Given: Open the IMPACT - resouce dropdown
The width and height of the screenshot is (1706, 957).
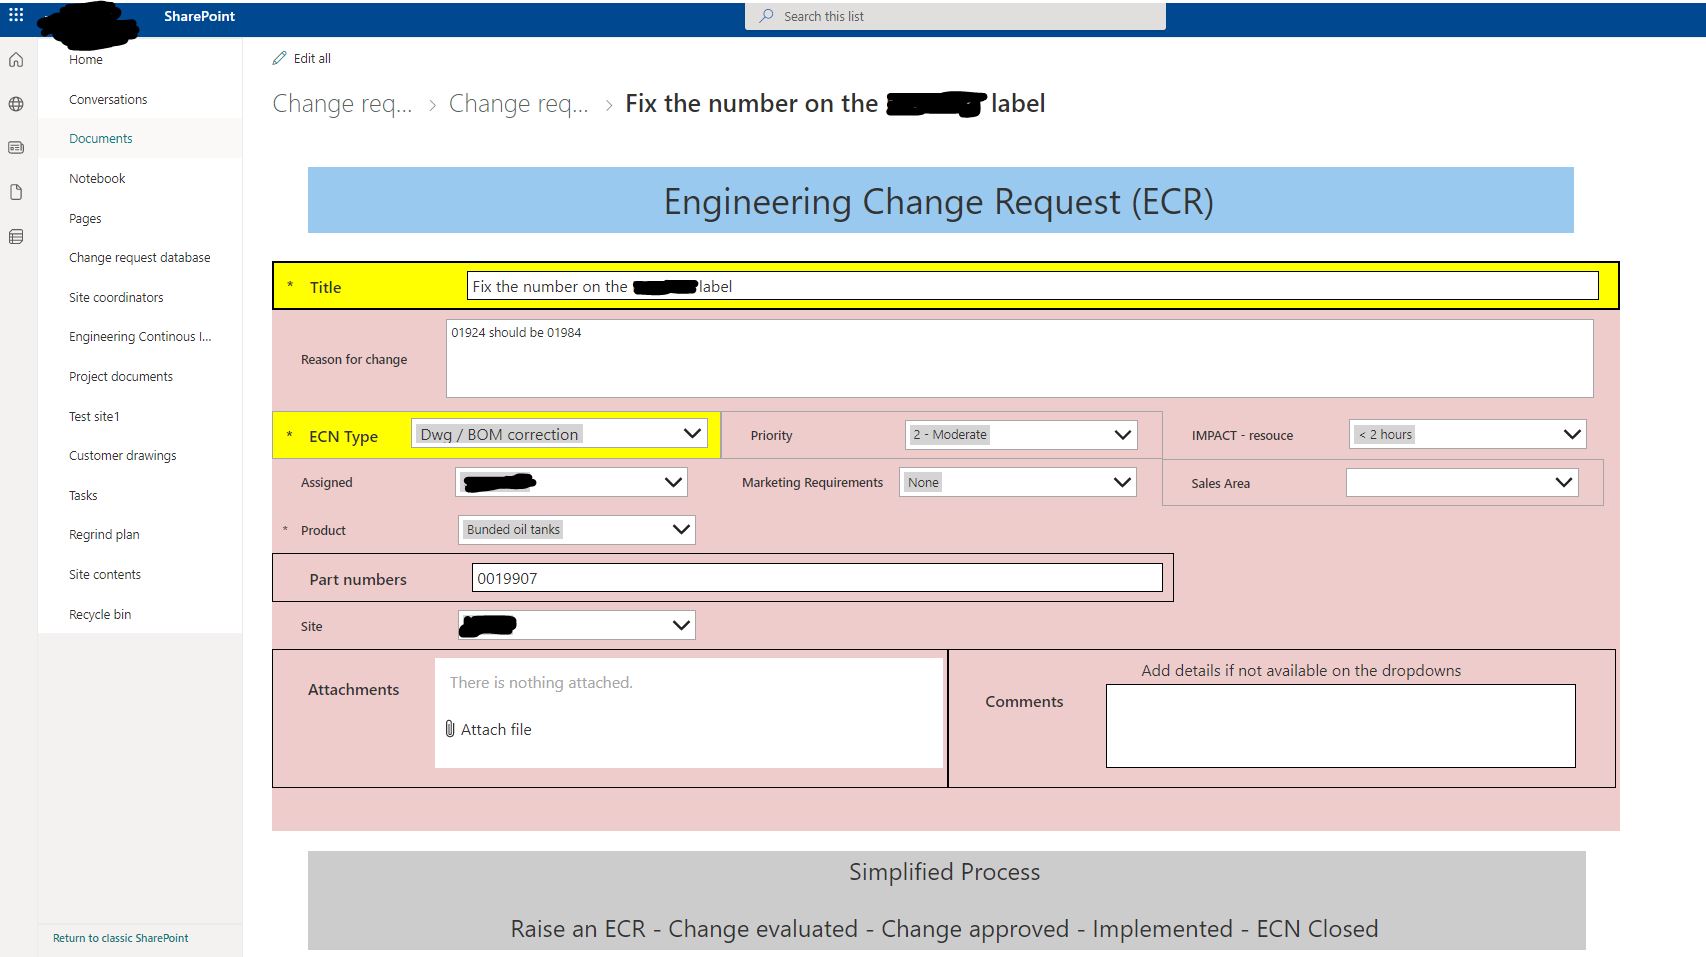Looking at the screenshot, I should click(x=1467, y=434).
